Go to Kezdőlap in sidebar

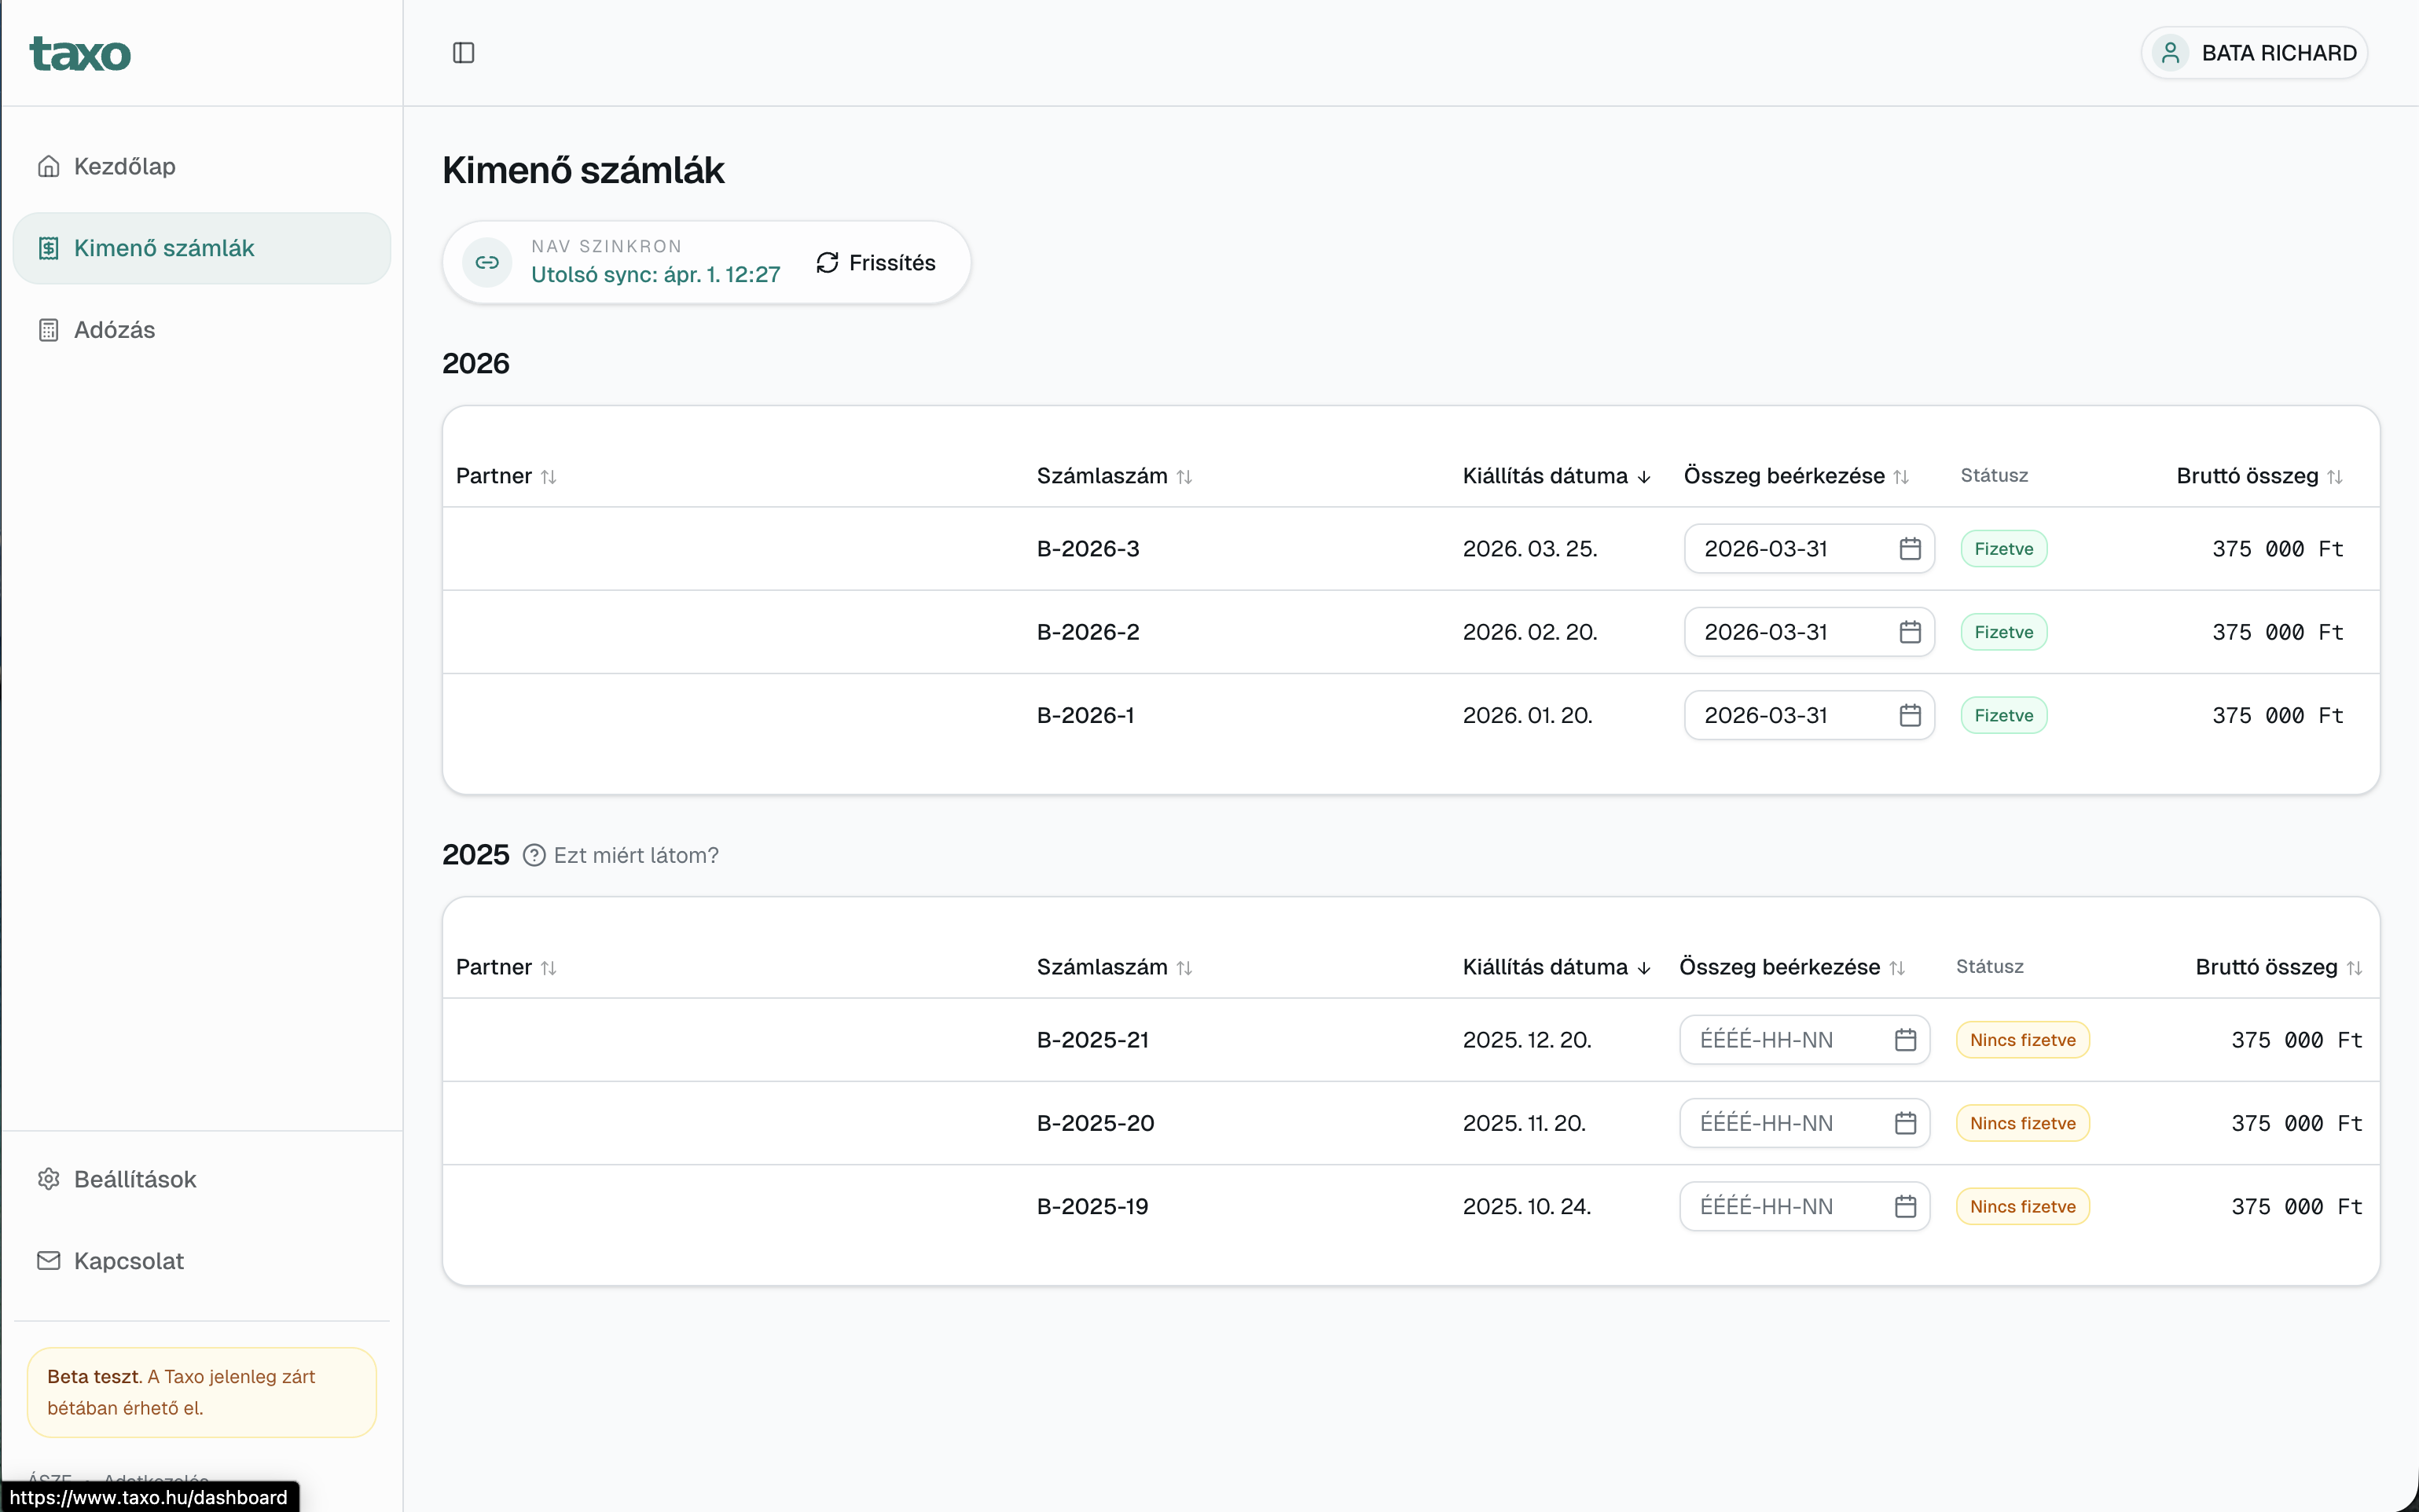(x=125, y=166)
